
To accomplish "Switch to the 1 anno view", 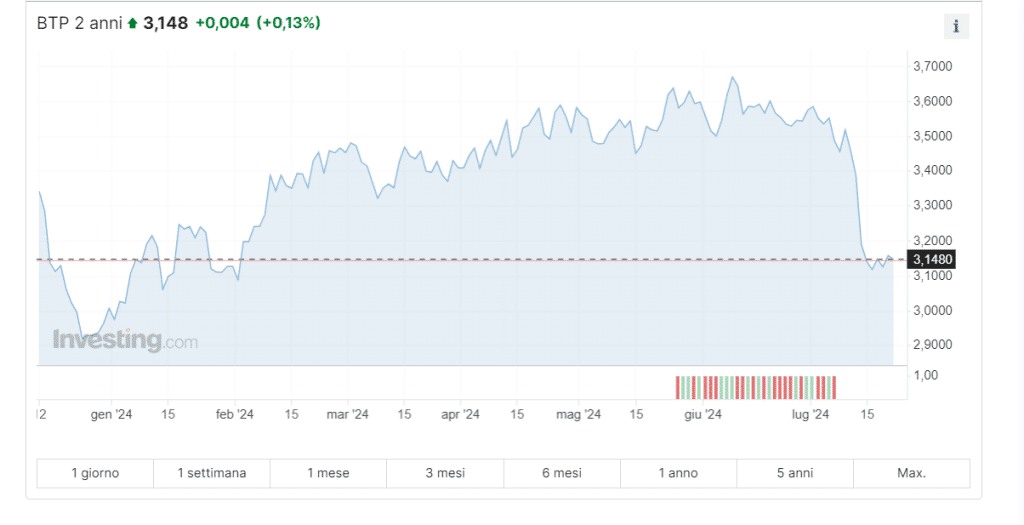I will click(x=678, y=473).
